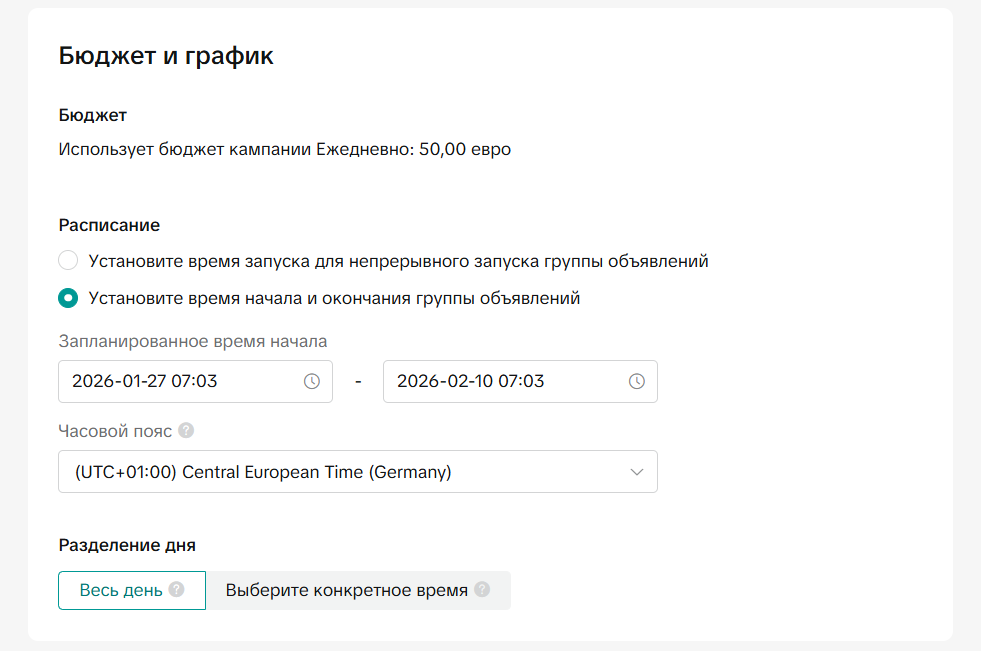Screen dimensions: 981x651
Task: Click the Бюджет и график heading
Action: coord(166,56)
